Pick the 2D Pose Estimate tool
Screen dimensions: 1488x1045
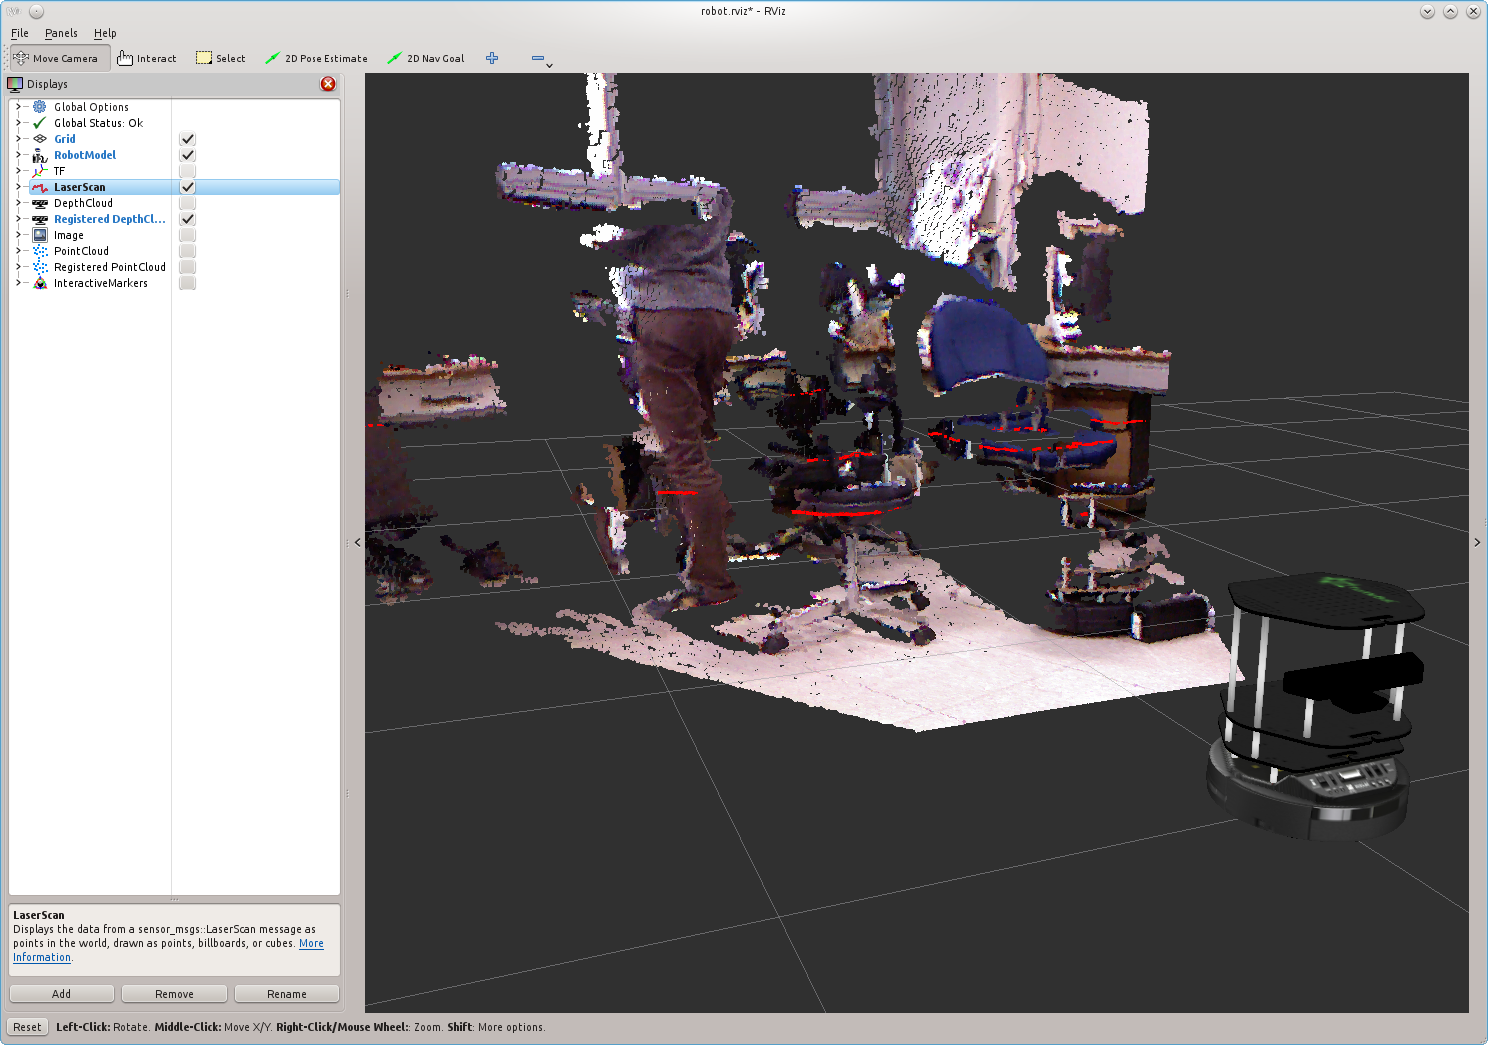(x=316, y=59)
